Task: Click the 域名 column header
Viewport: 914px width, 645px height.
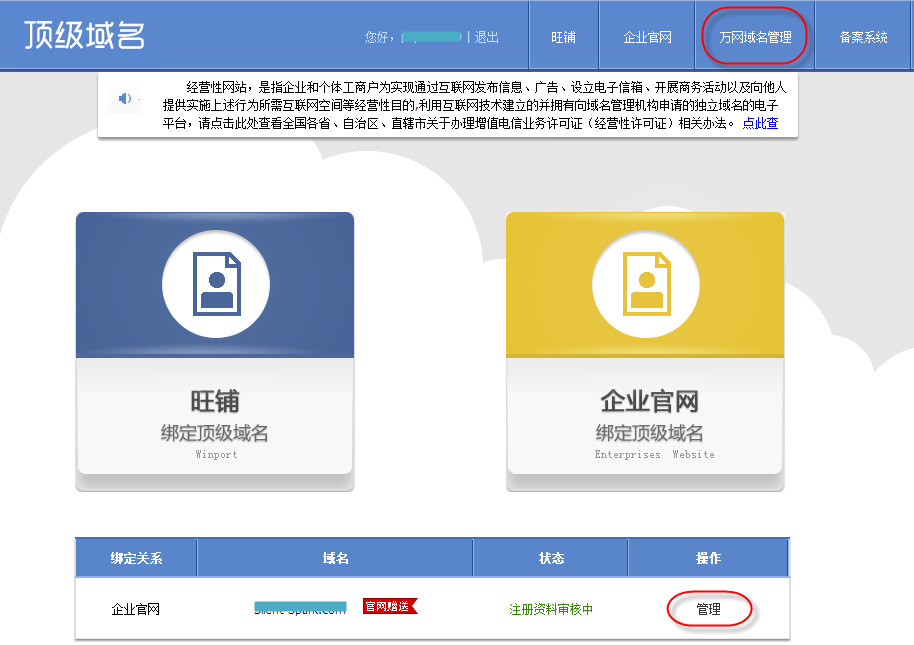Action: coord(335,558)
